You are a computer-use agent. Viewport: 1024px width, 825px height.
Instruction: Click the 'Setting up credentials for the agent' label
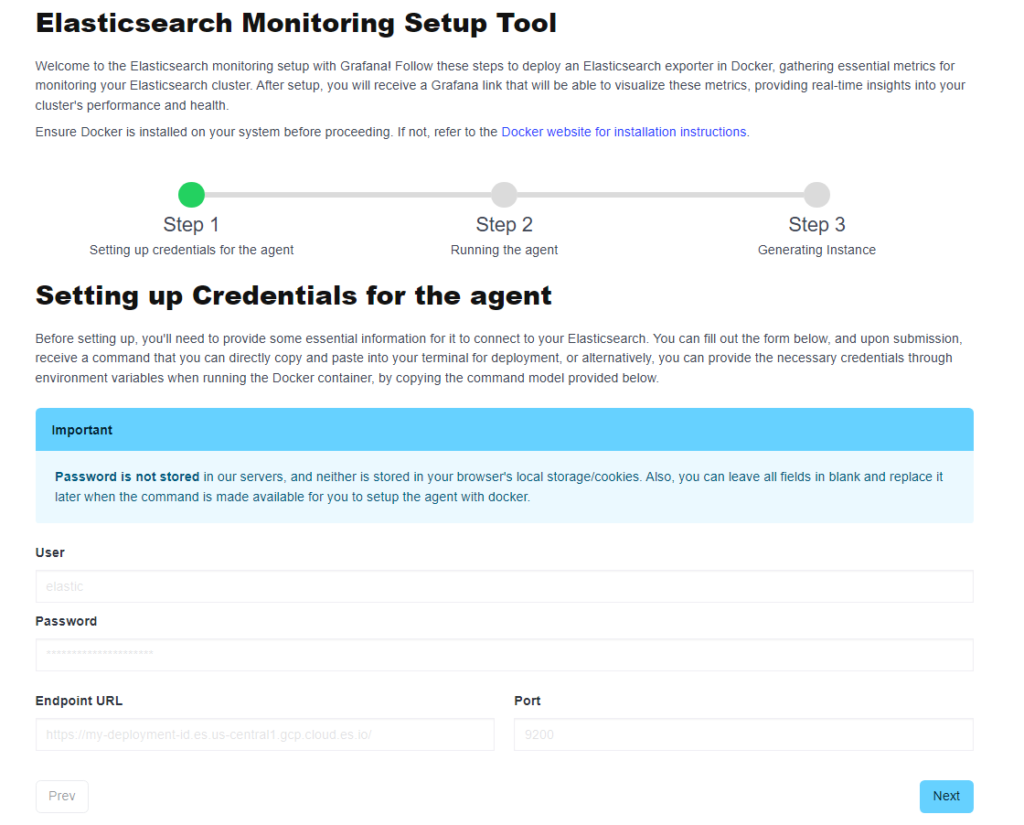(191, 249)
